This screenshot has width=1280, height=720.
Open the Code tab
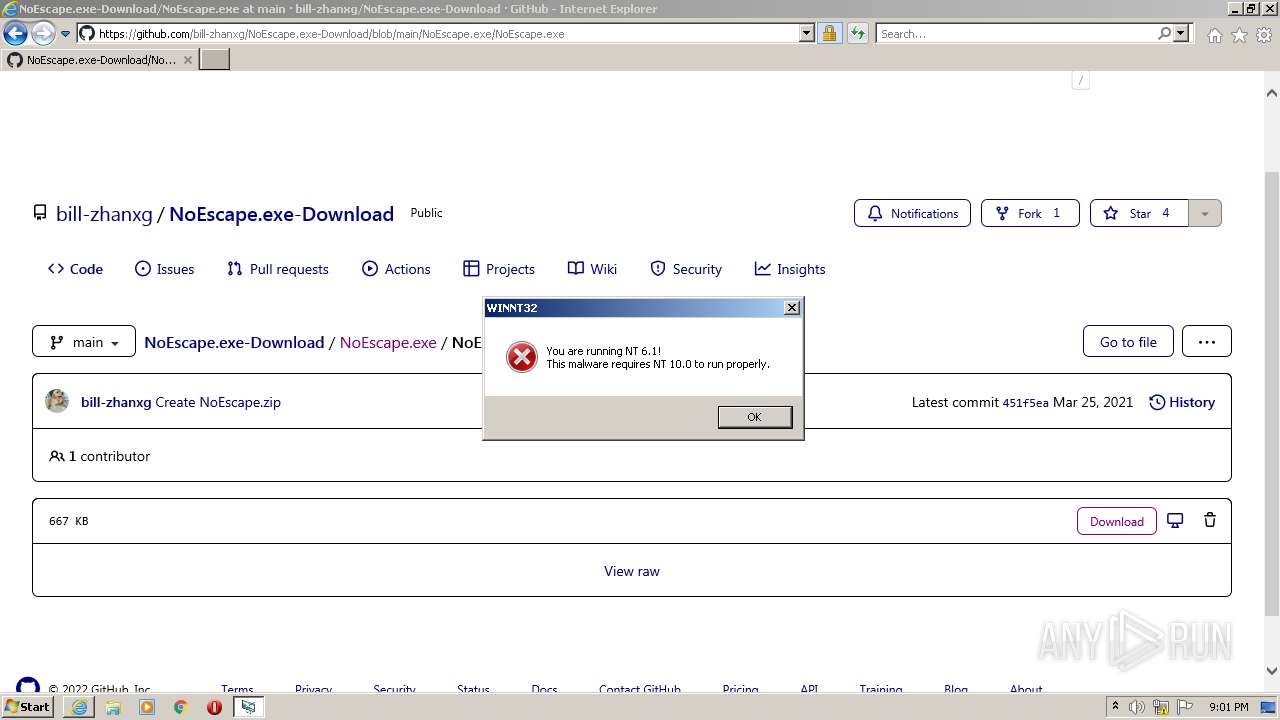pyautogui.click(x=75, y=269)
